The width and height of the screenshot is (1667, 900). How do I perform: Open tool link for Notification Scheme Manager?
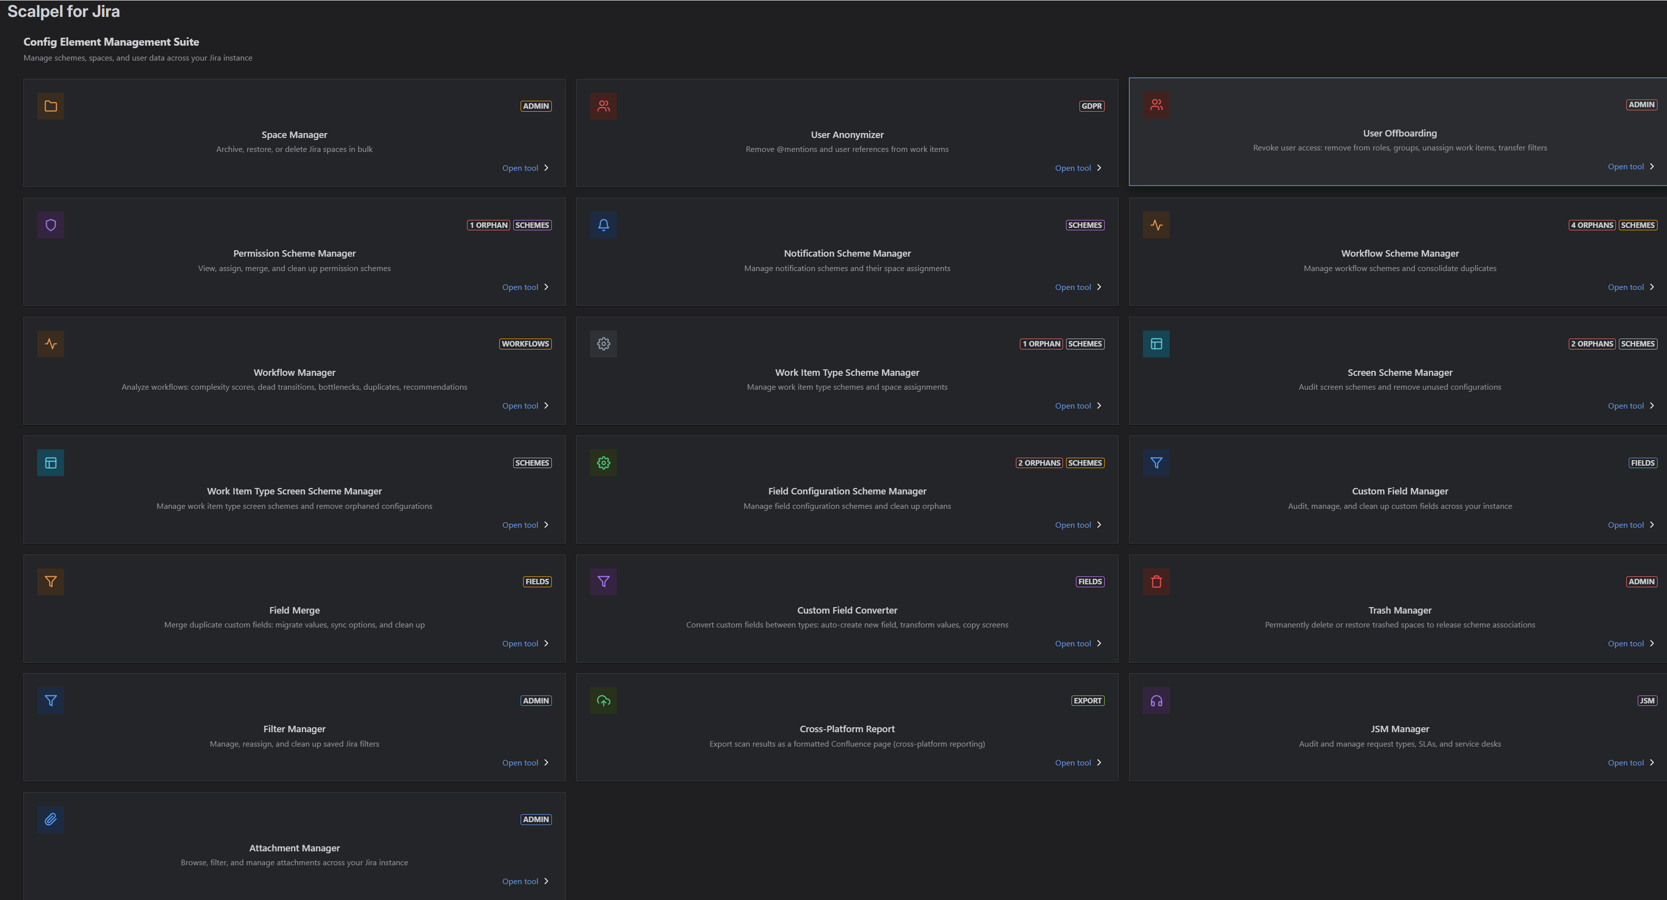point(1079,287)
